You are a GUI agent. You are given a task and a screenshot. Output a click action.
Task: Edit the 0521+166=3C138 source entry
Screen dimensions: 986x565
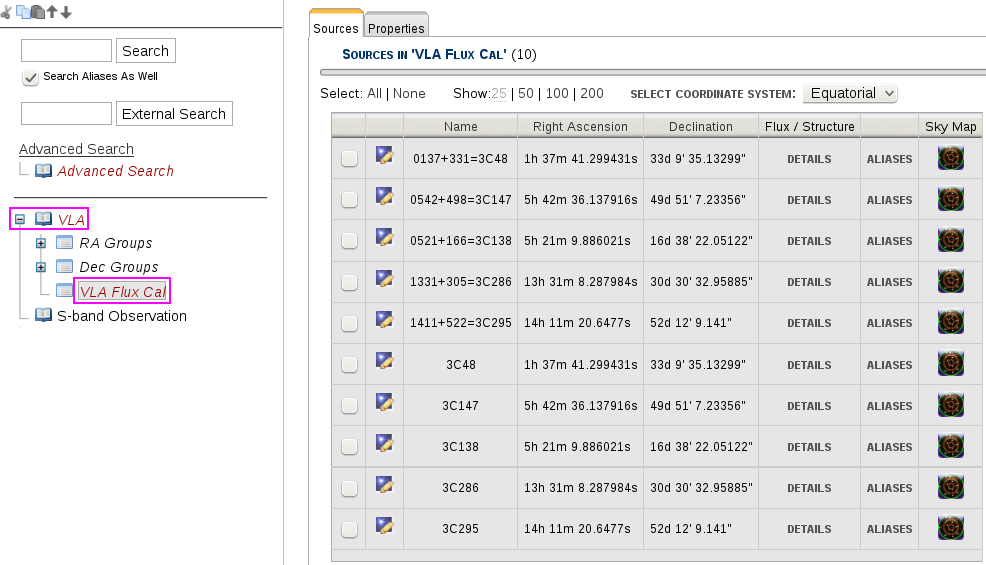tap(384, 238)
